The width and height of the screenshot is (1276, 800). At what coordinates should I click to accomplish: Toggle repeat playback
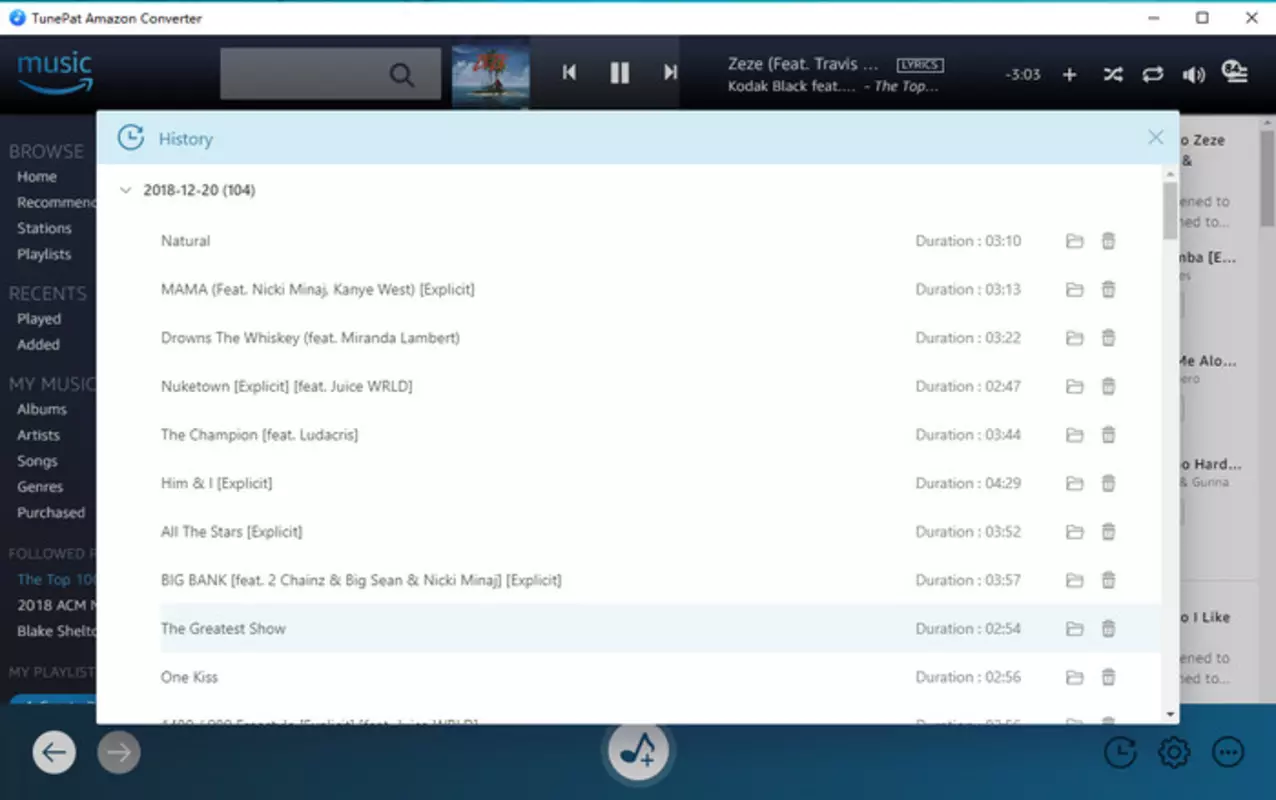[x=1153, y=75]
